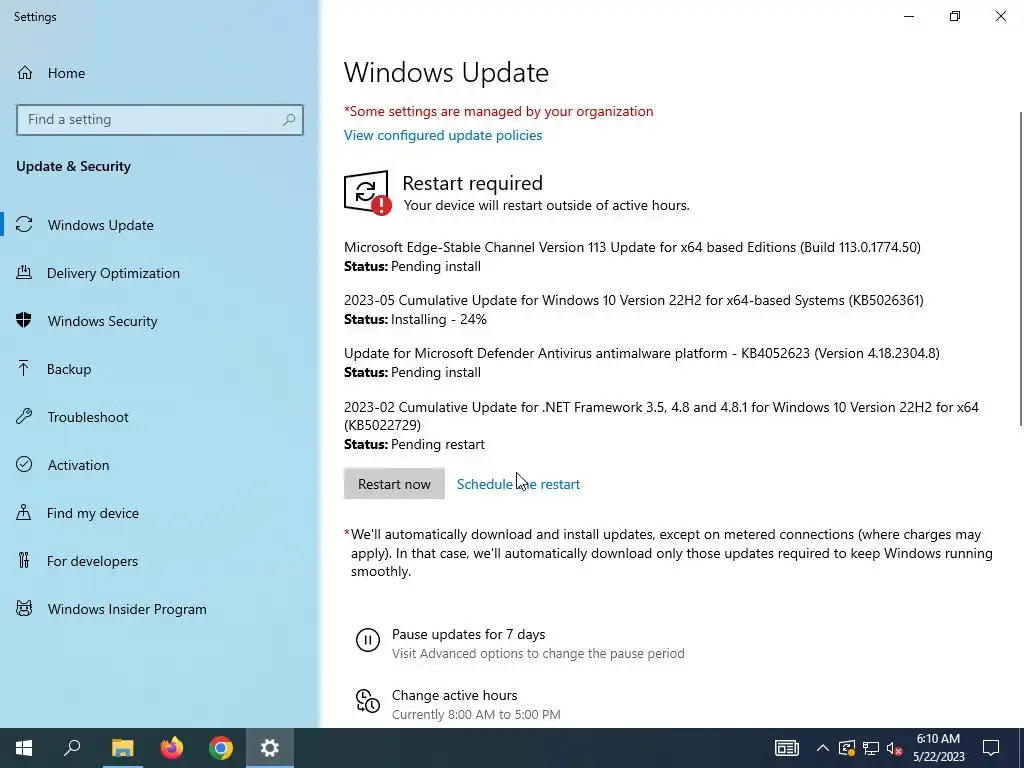Click 'Currently 8:00 AM to 5:00 PM' text
Image resolution: width=1024 pixels, height=768 pixels.
pyautogui.click(x=476, y=714)
